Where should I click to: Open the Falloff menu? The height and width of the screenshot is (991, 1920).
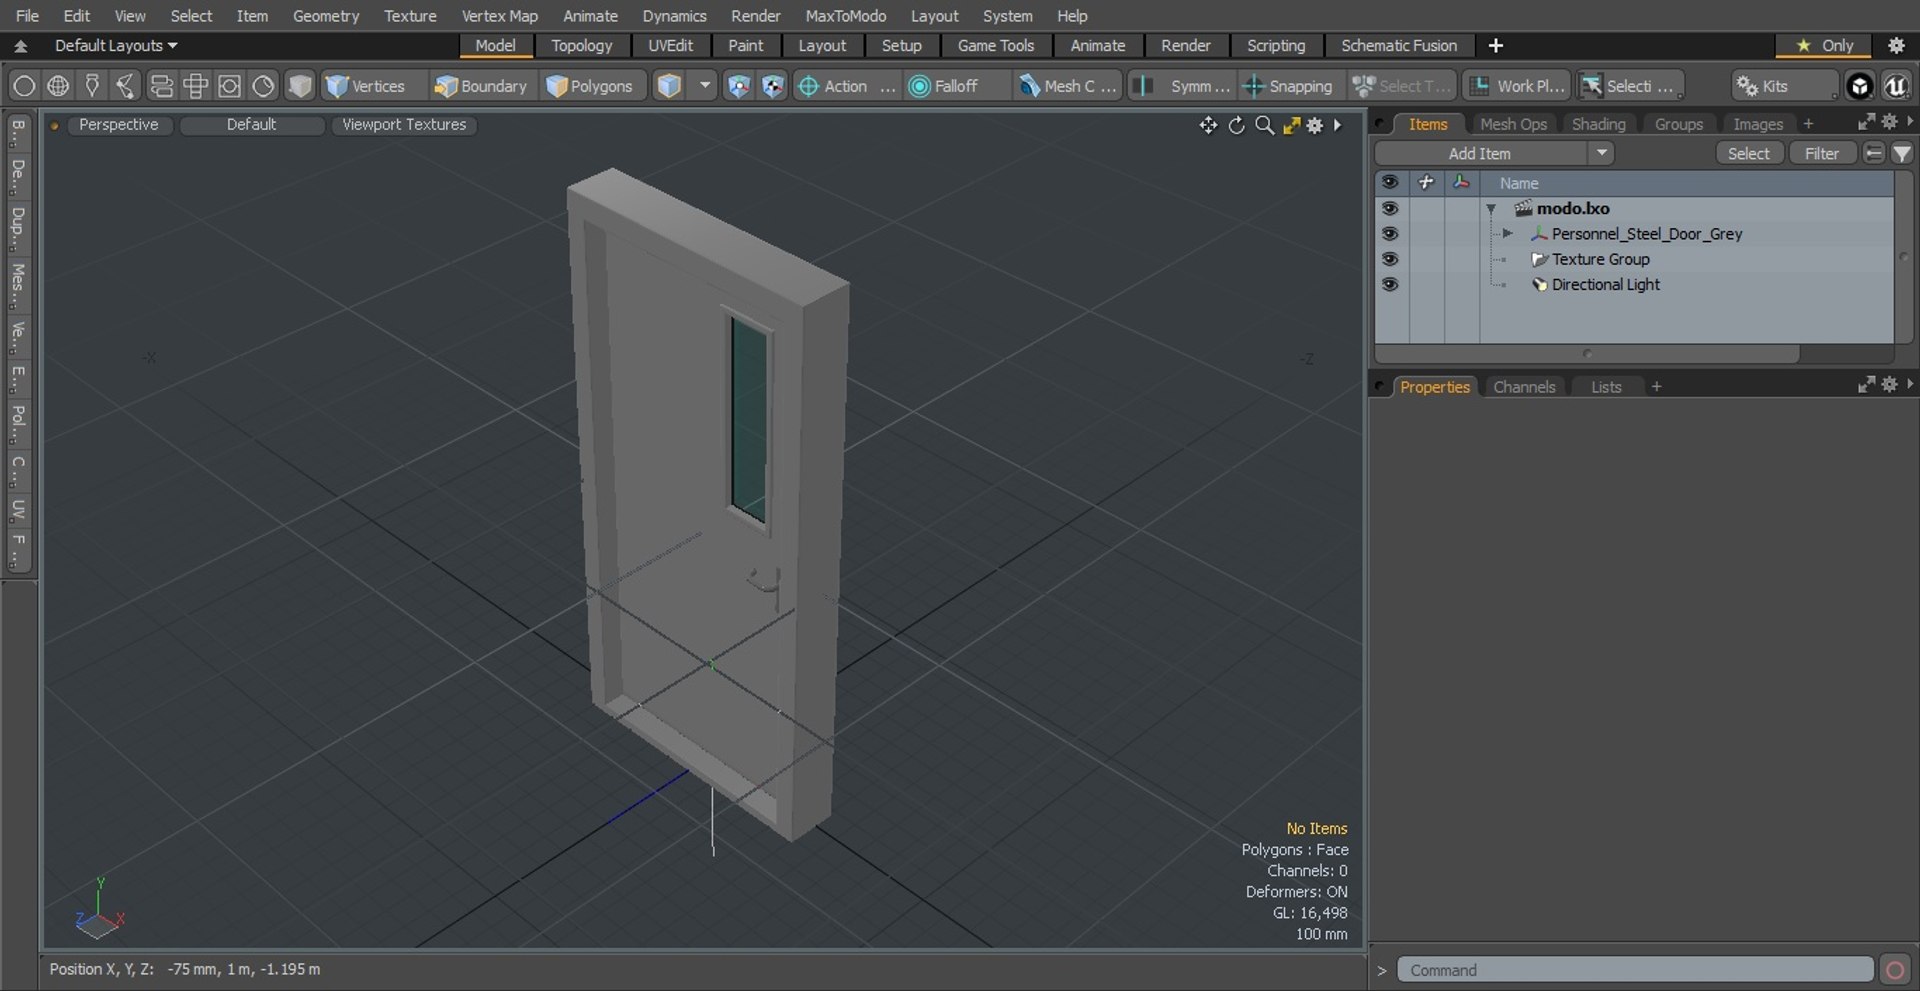click(x=955, y=86)
